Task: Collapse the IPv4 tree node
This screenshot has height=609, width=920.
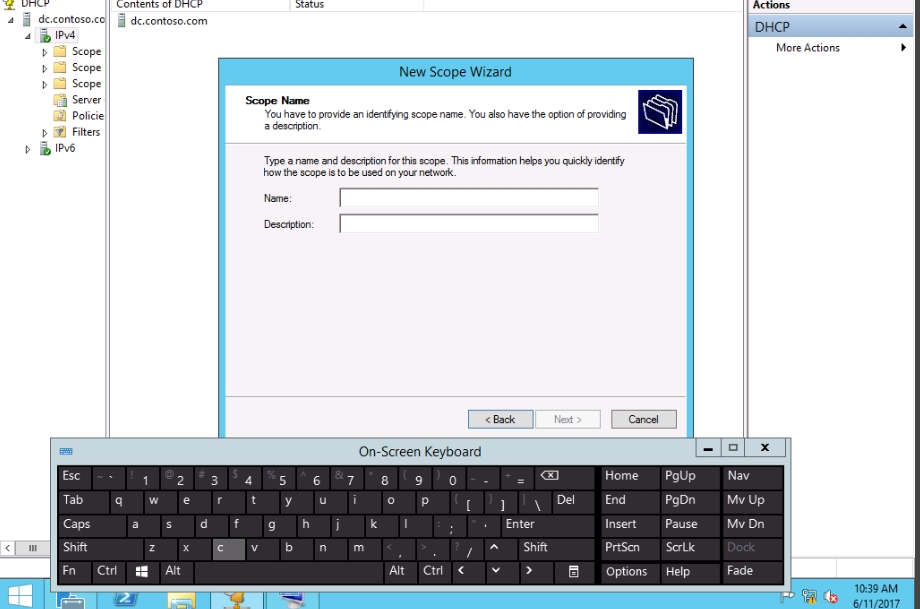Action: [28, 36]
